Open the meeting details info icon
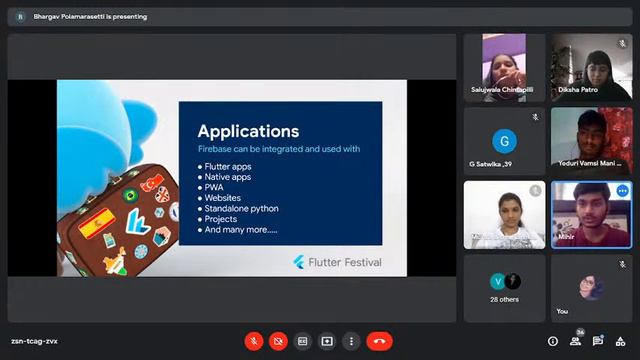 [553, 341]
